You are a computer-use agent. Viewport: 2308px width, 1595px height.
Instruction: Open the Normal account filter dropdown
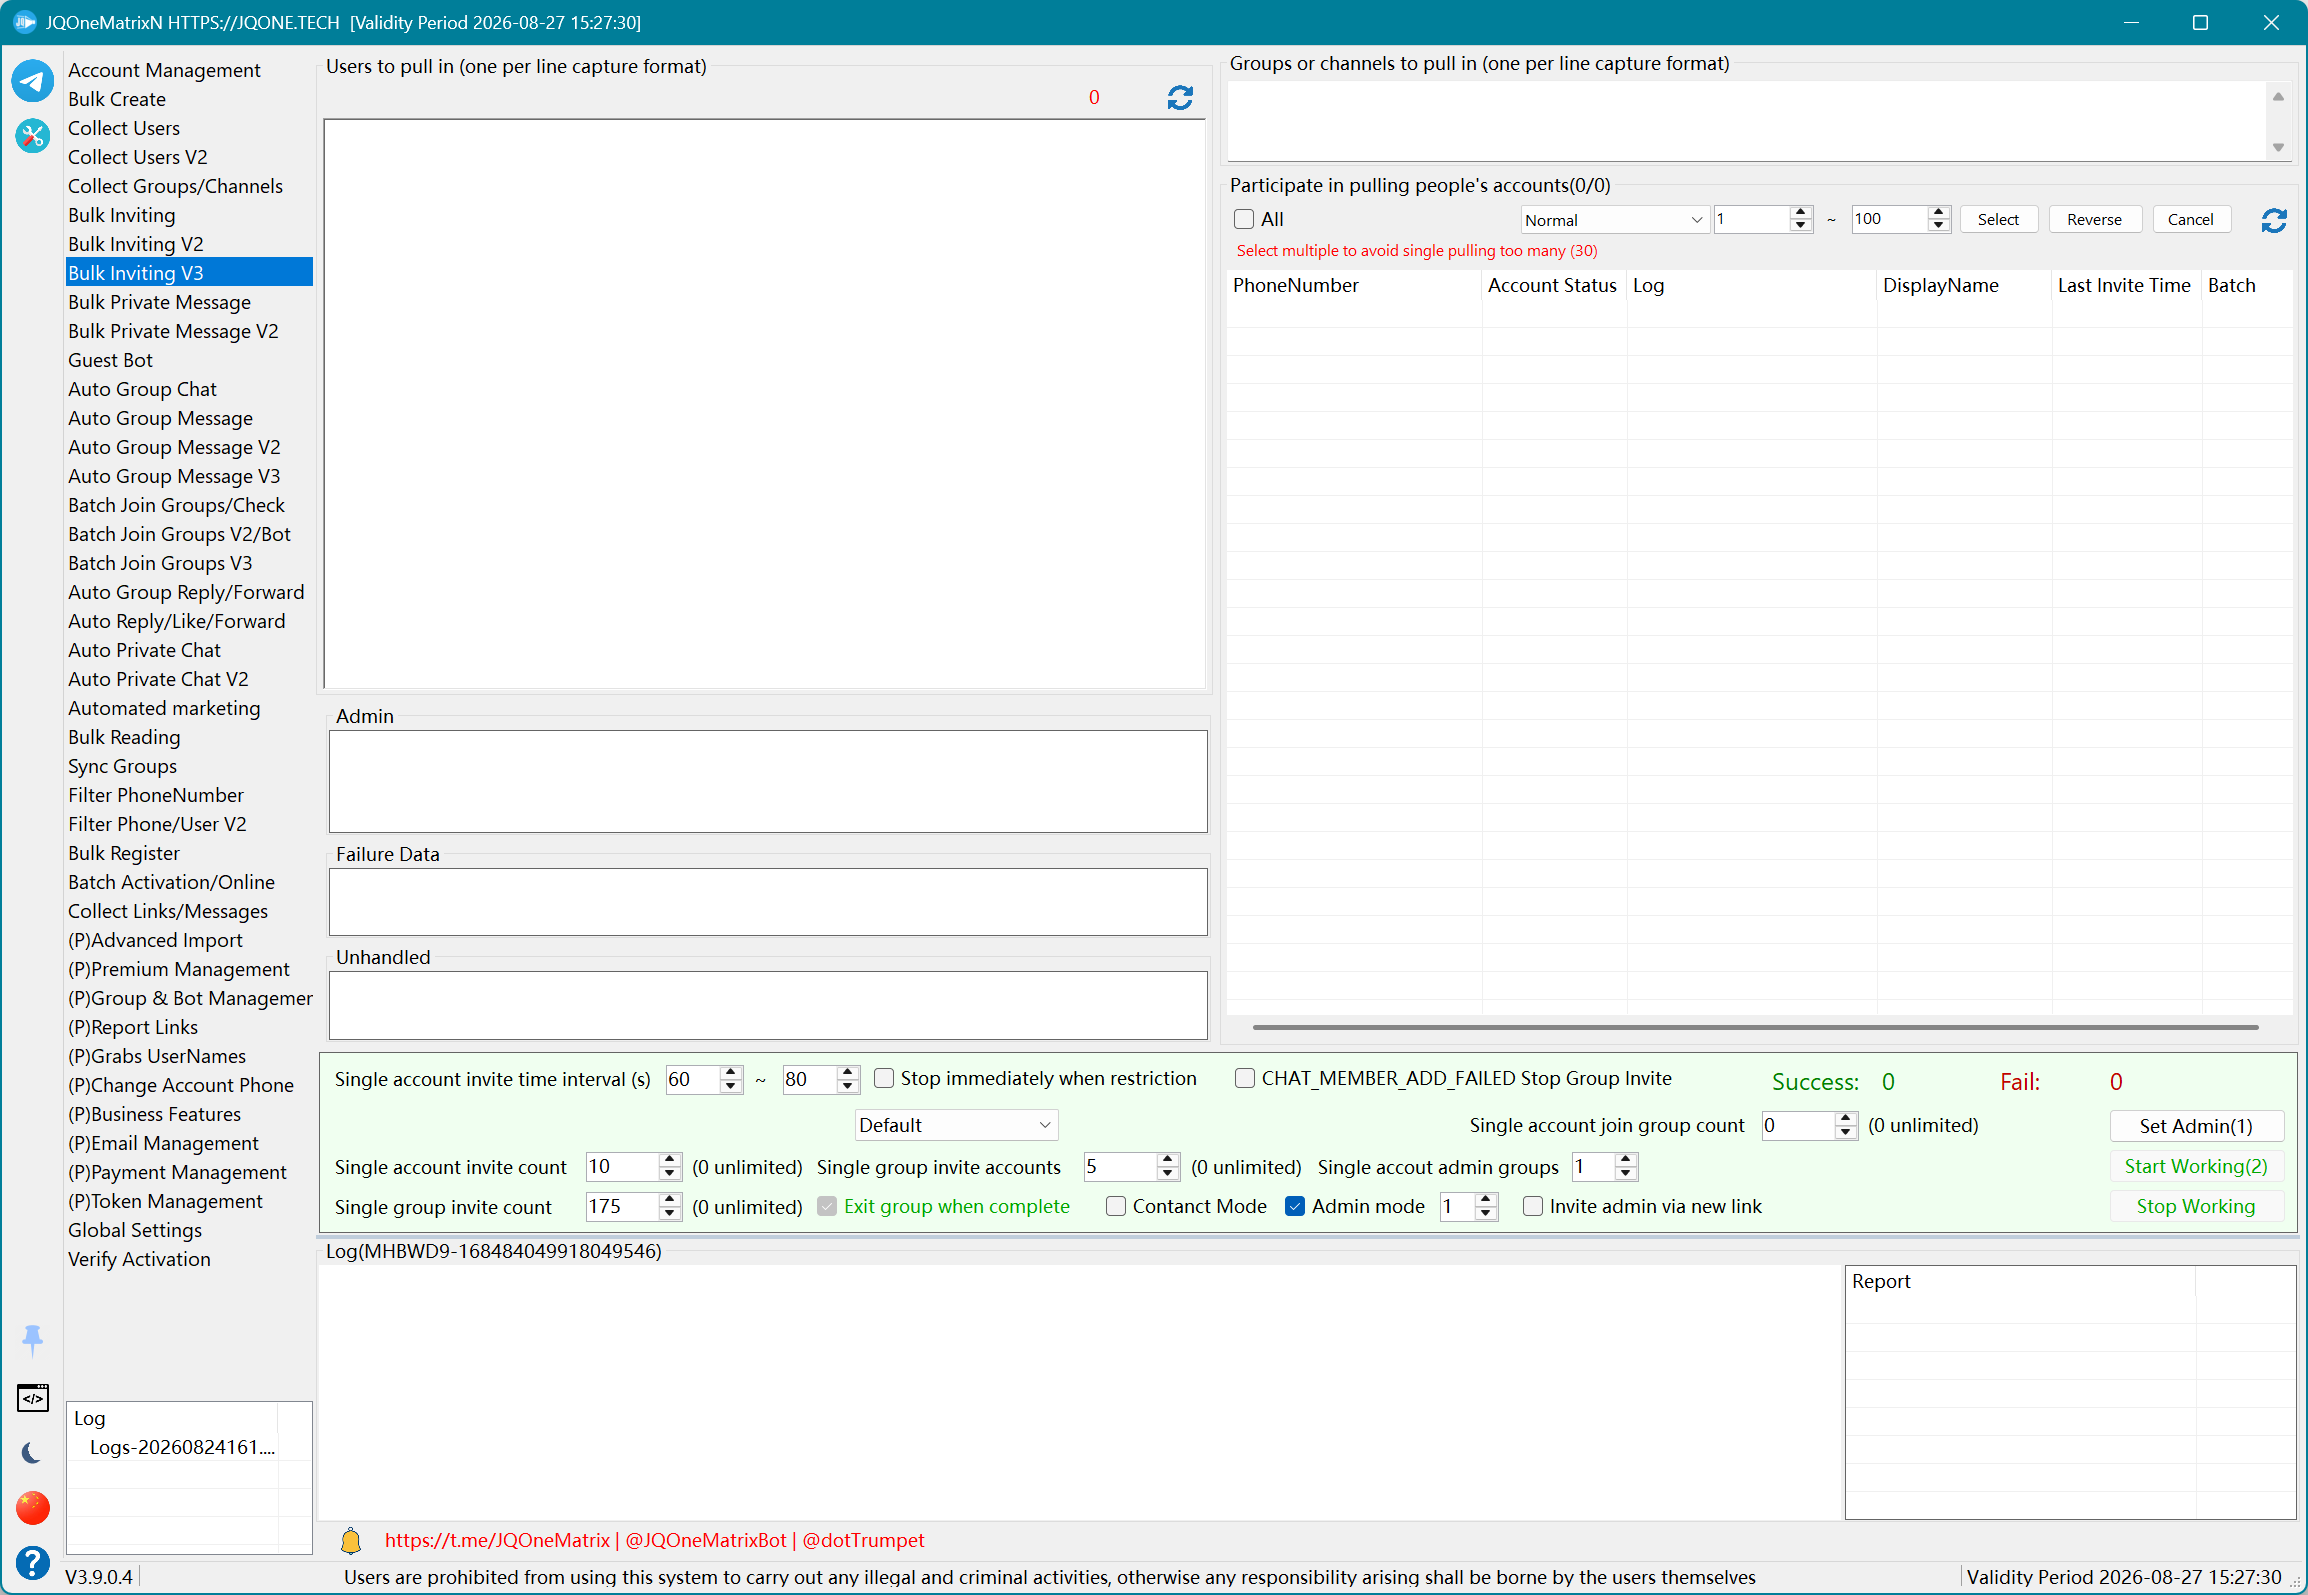pos(1614,220)
